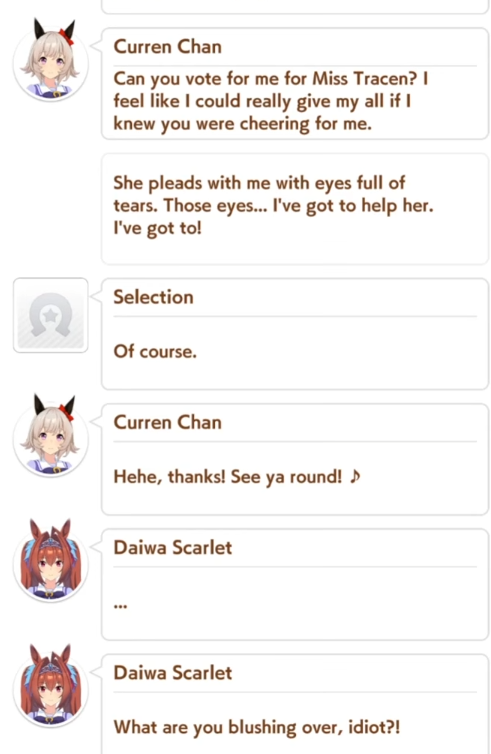Click the second 'Curren Chan' name header
Viewport: 491px width, 754px height.
[x=167, y=422]
